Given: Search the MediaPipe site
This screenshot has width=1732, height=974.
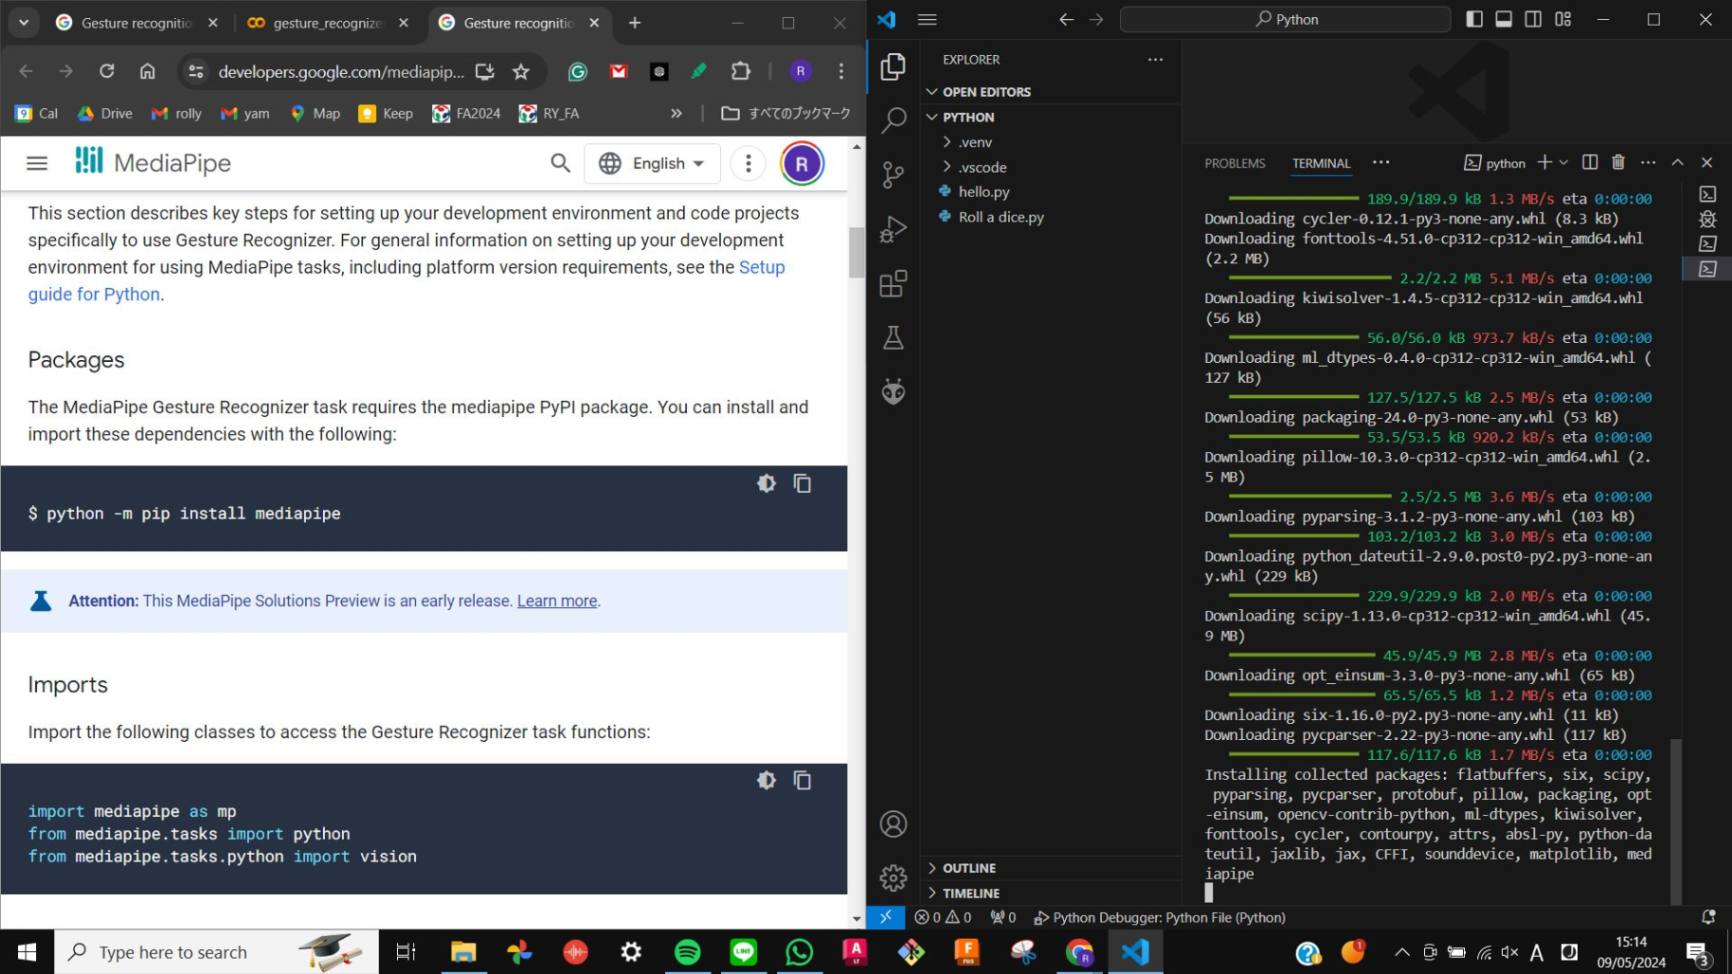Looking at the screenshot, I should tap(560, 163).
